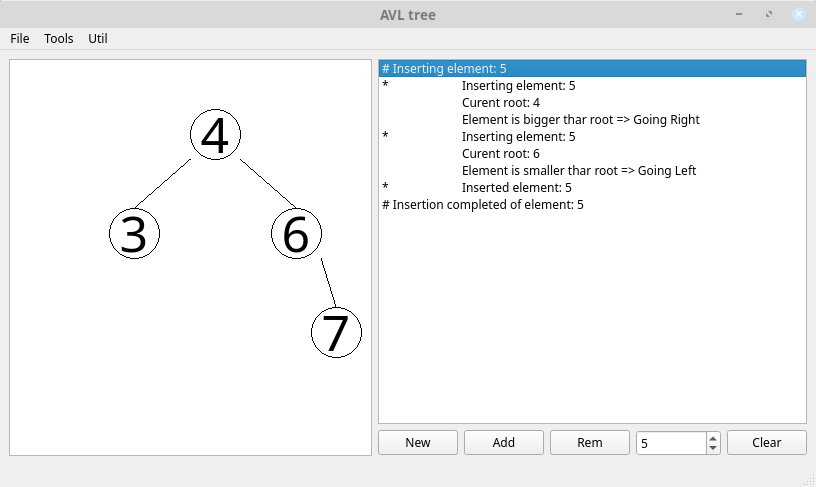The height and width of the screenshot is (487, 816).
Task: Clear the log with Clear button
Action: click(766, 442)
